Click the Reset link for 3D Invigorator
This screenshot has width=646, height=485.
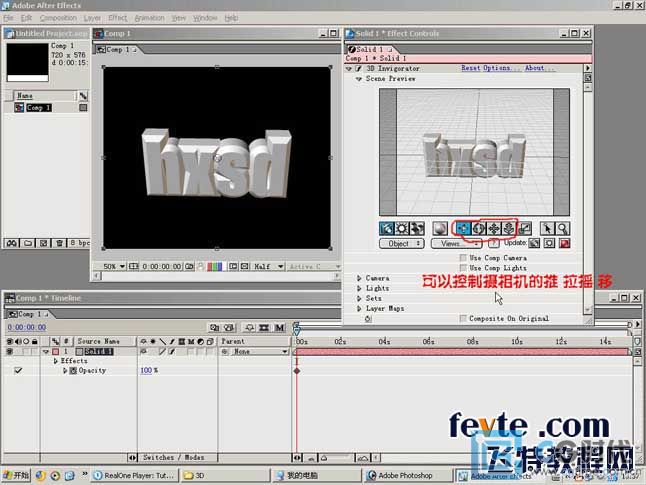[x=471, y=68]
